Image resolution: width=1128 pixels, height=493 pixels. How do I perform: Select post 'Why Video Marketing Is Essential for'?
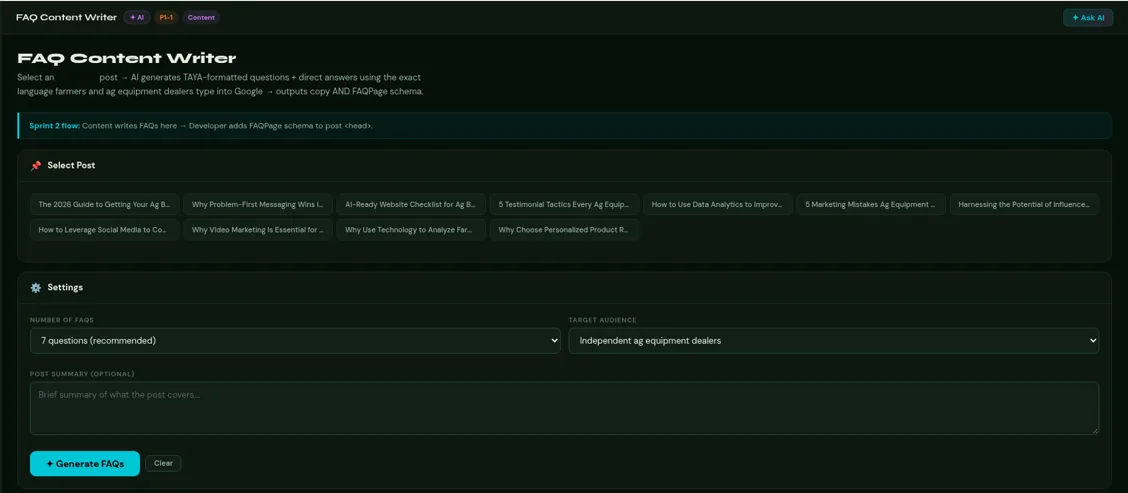coord(258,230)
